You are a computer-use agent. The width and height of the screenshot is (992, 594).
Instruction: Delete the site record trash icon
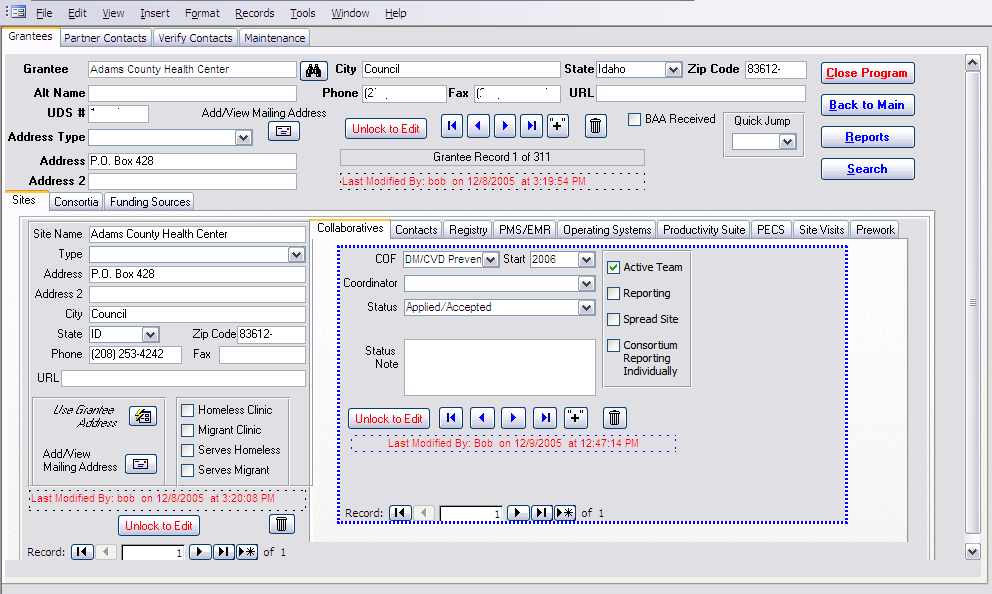tap(282, 524)
